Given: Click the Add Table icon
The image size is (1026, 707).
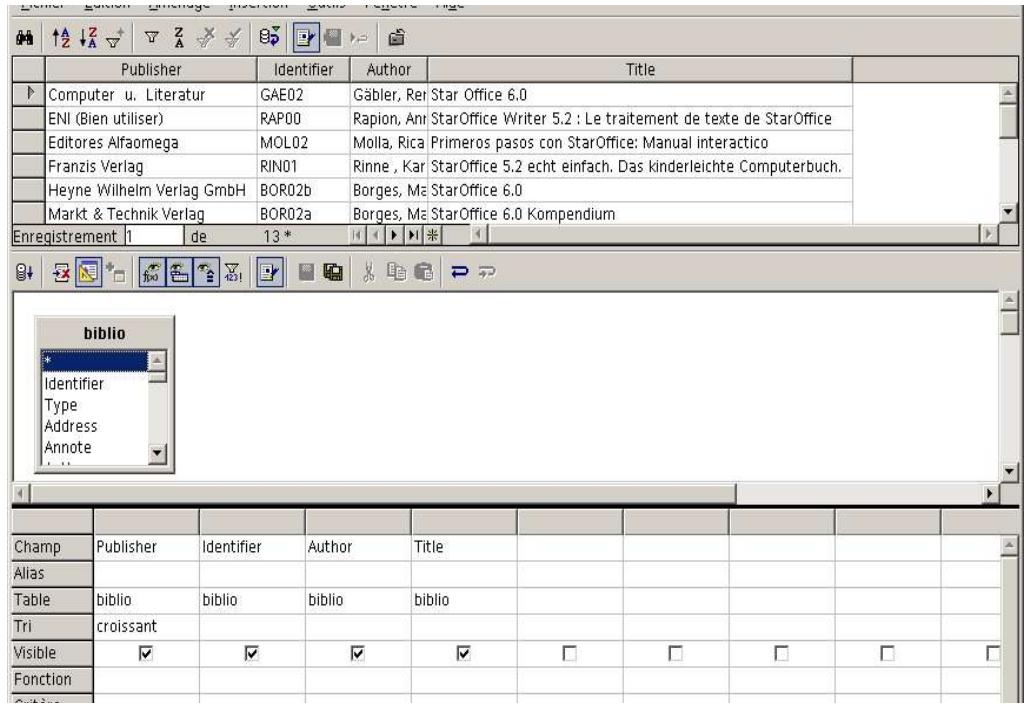Looking at the screenshot, I should [x=115, y=272].
